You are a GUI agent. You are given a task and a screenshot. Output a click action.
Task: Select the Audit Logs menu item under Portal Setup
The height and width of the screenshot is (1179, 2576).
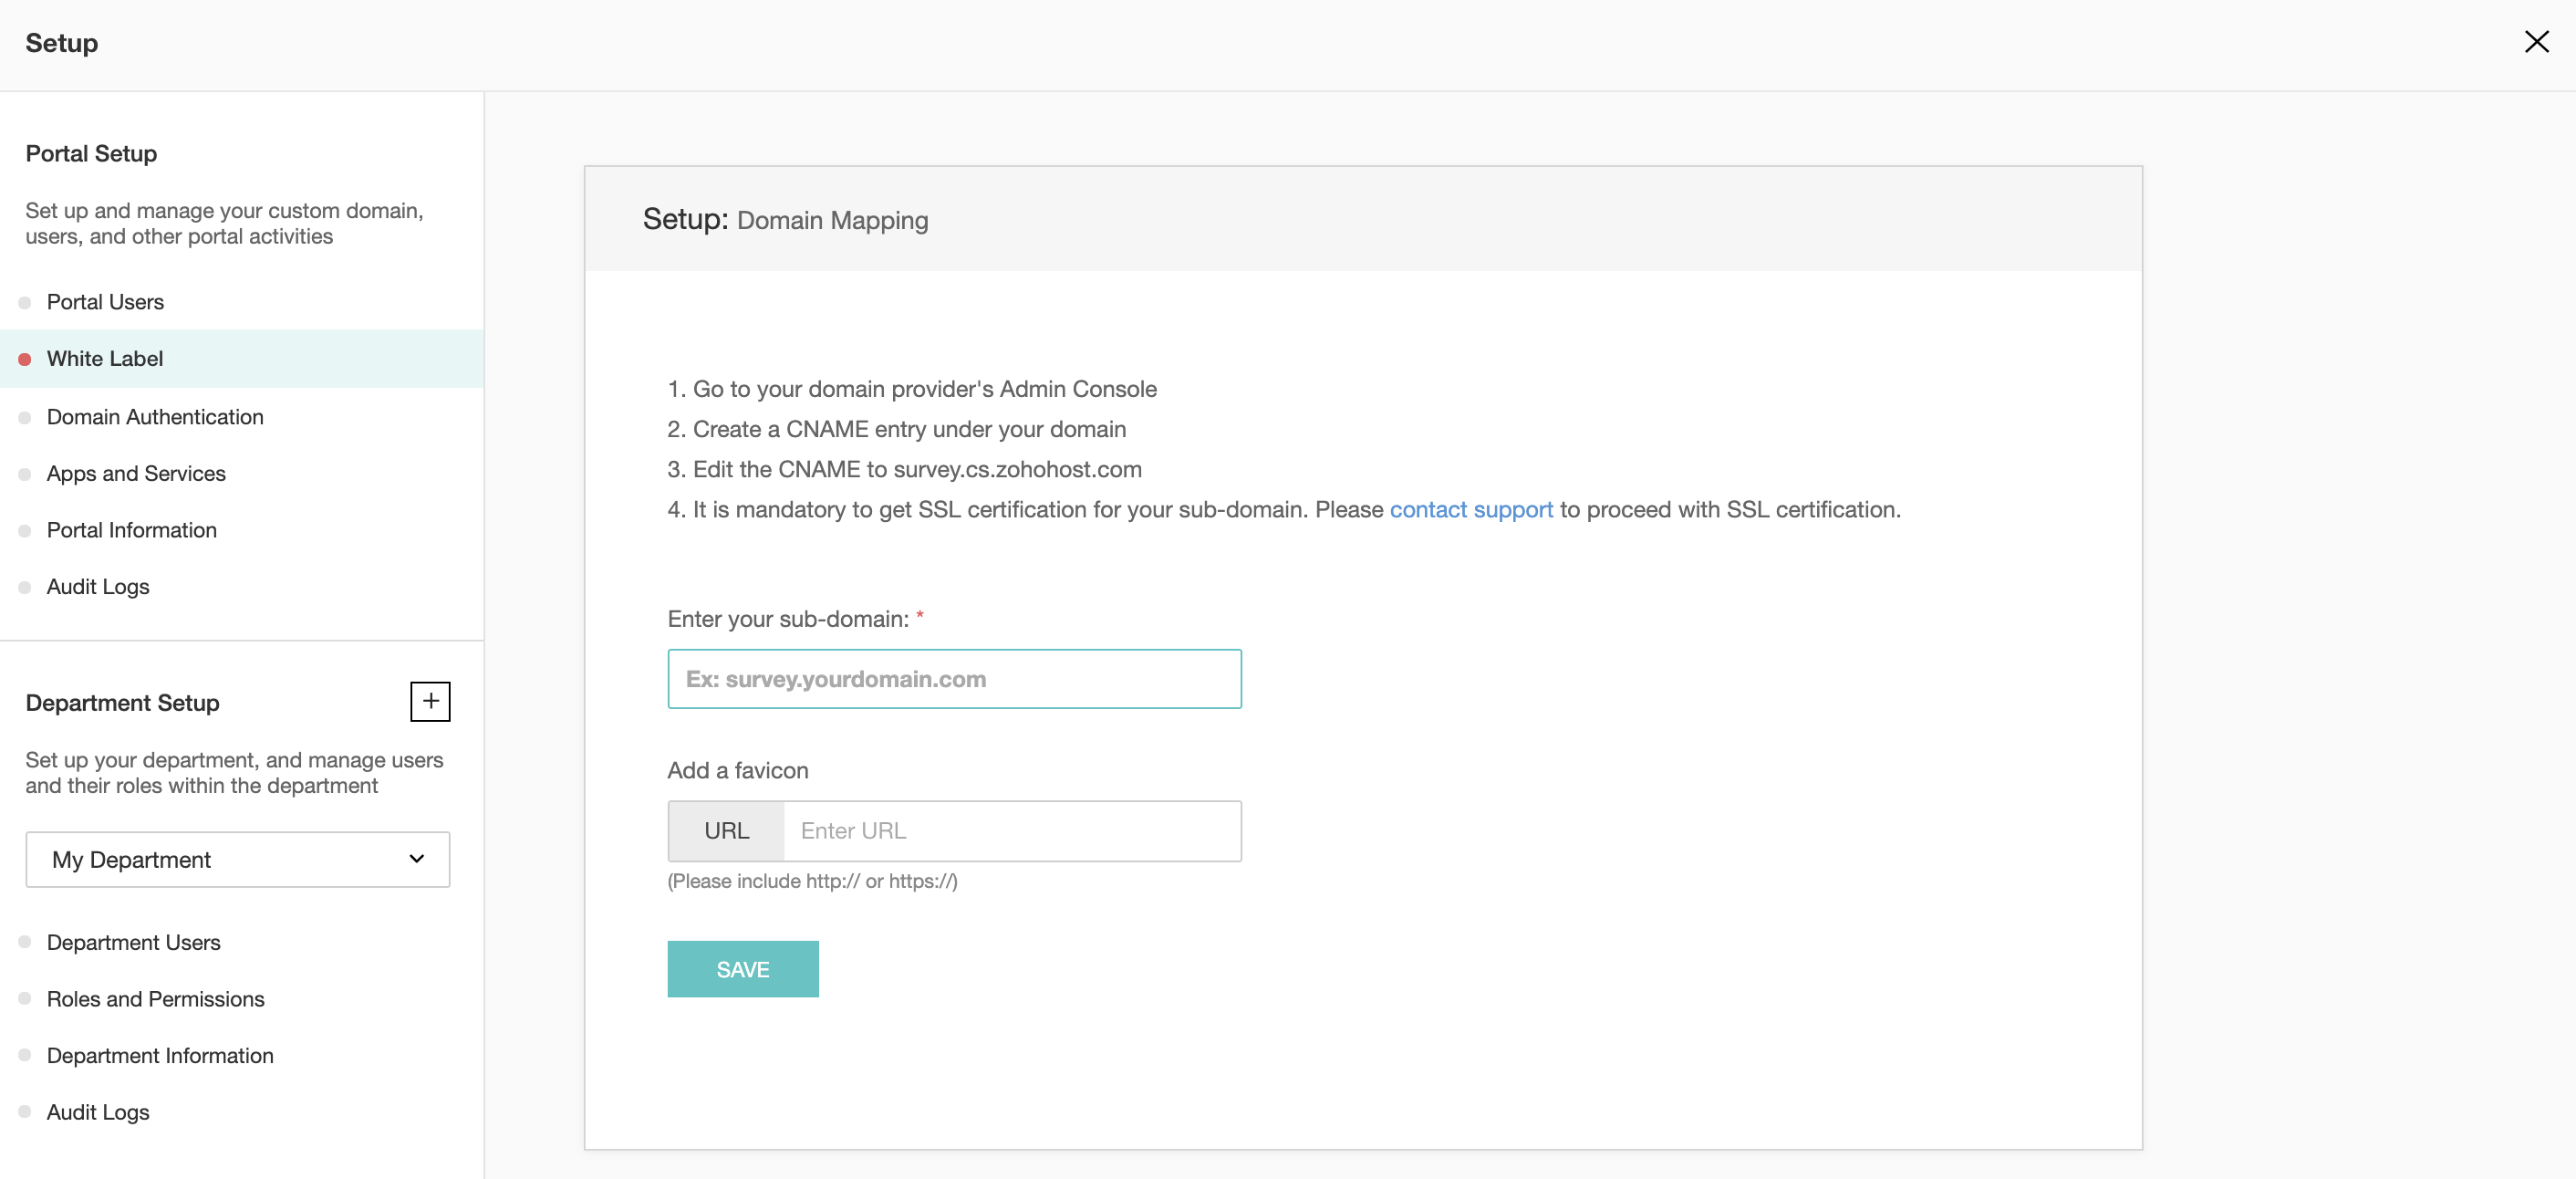[99, 585]
